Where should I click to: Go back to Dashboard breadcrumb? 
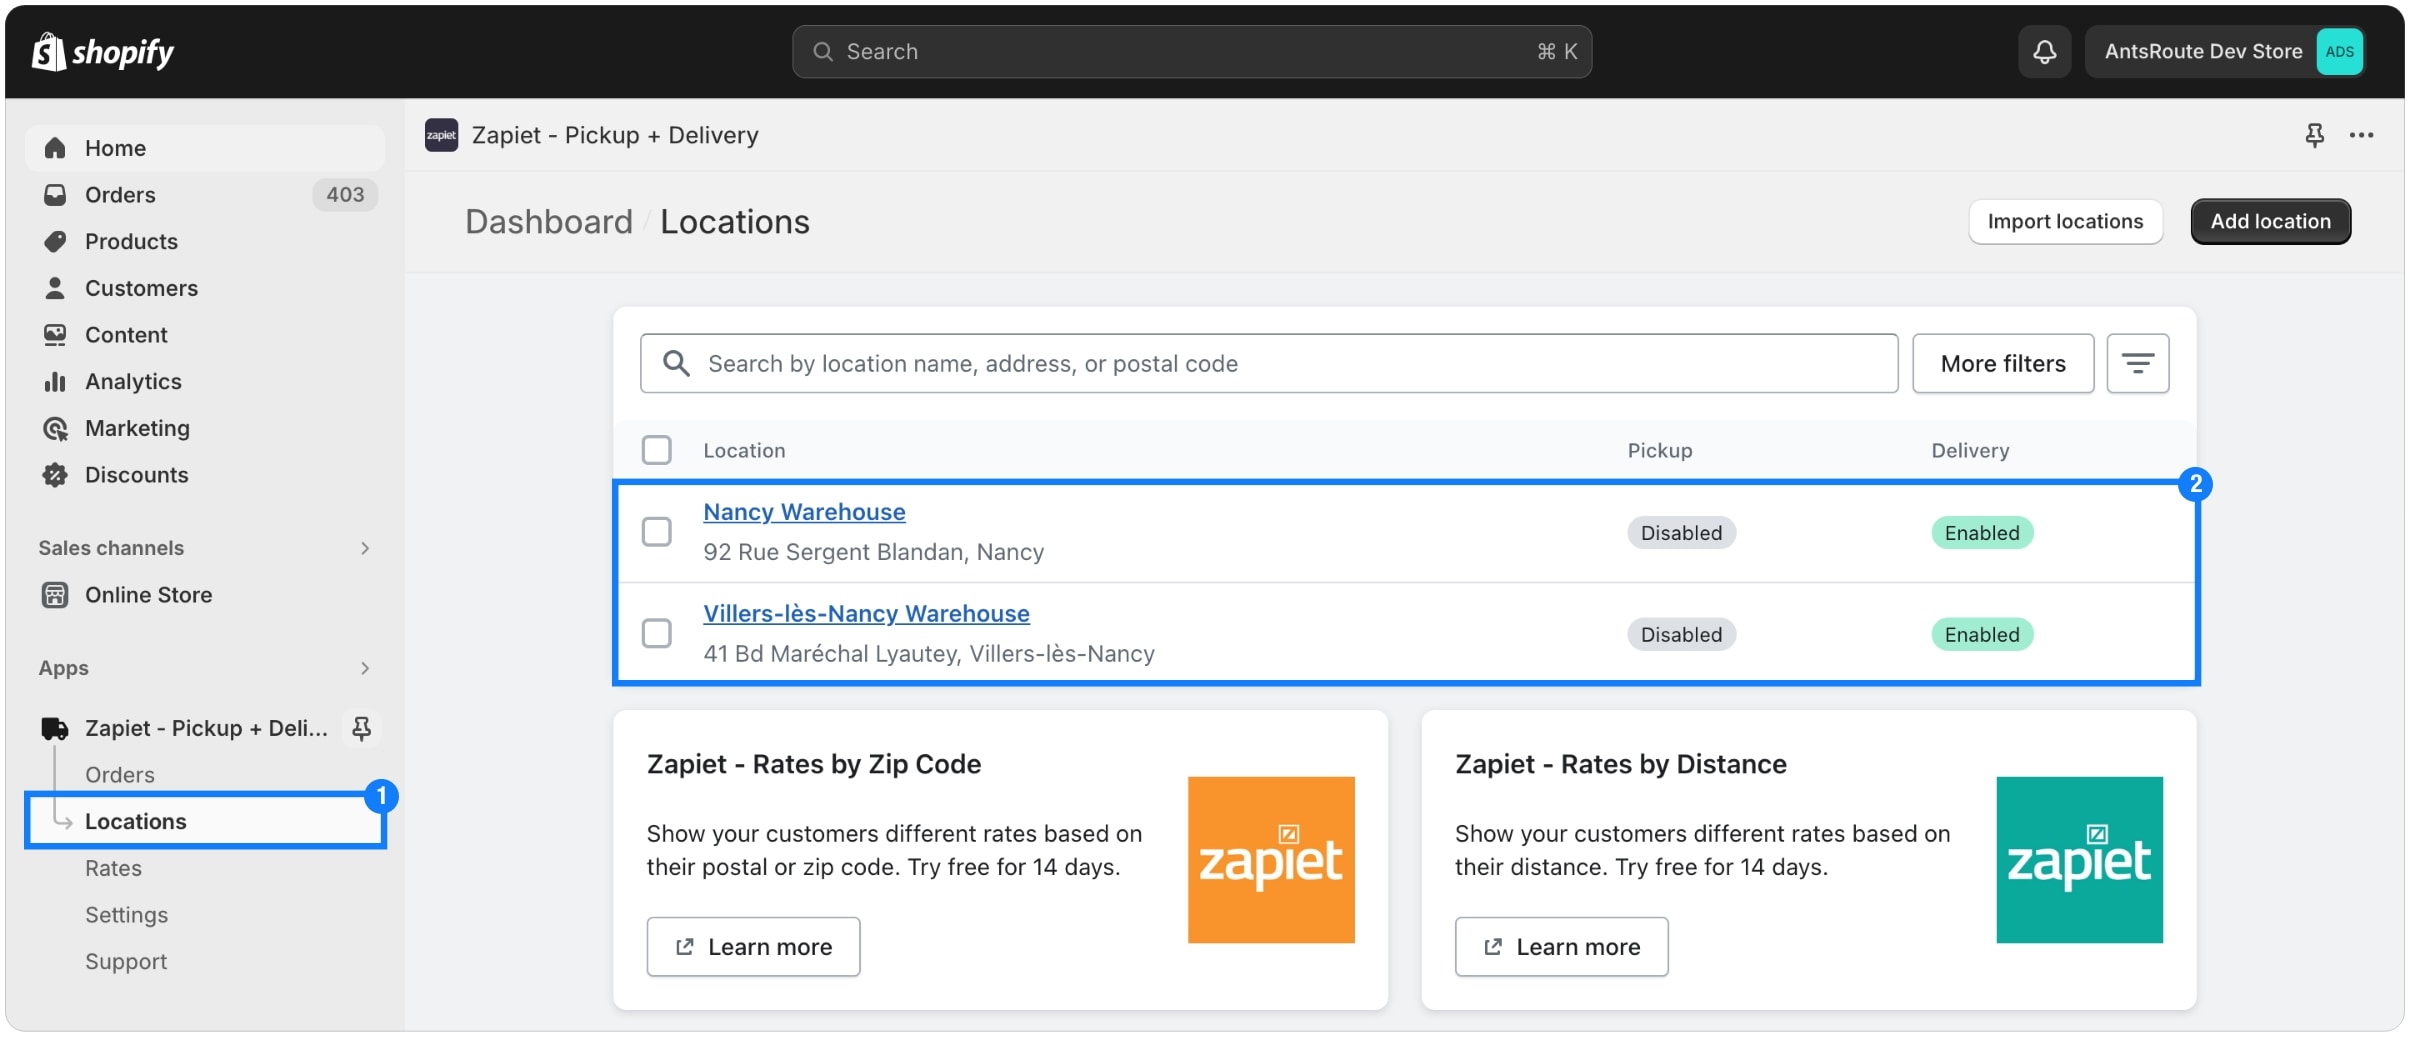(549, 221)
